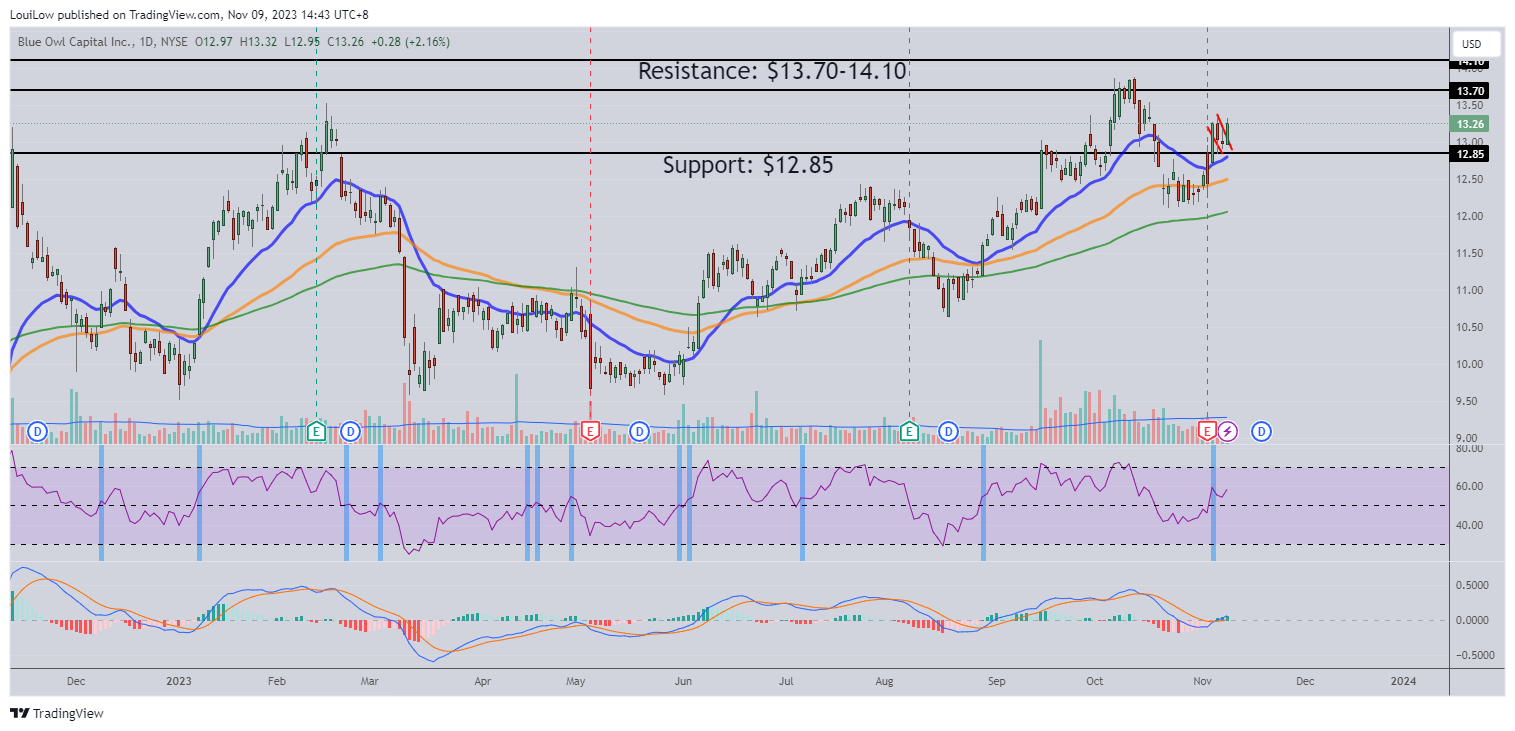Click the 0.5000 level on the MACD scale
Image resolution: width=1515 pixels, height=731 pixels.
(1474, 584)
